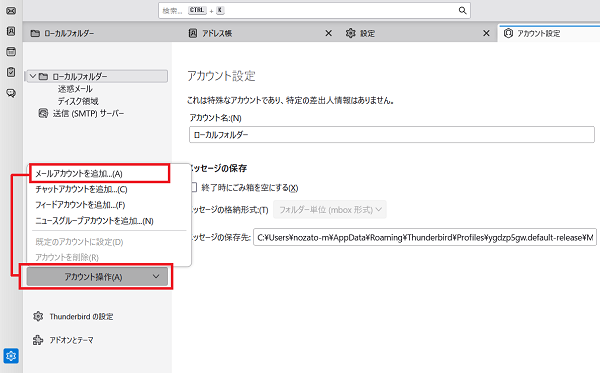Open the アカウント操作 dropdown button
600x373 pixels.
(x=97, y=277)
